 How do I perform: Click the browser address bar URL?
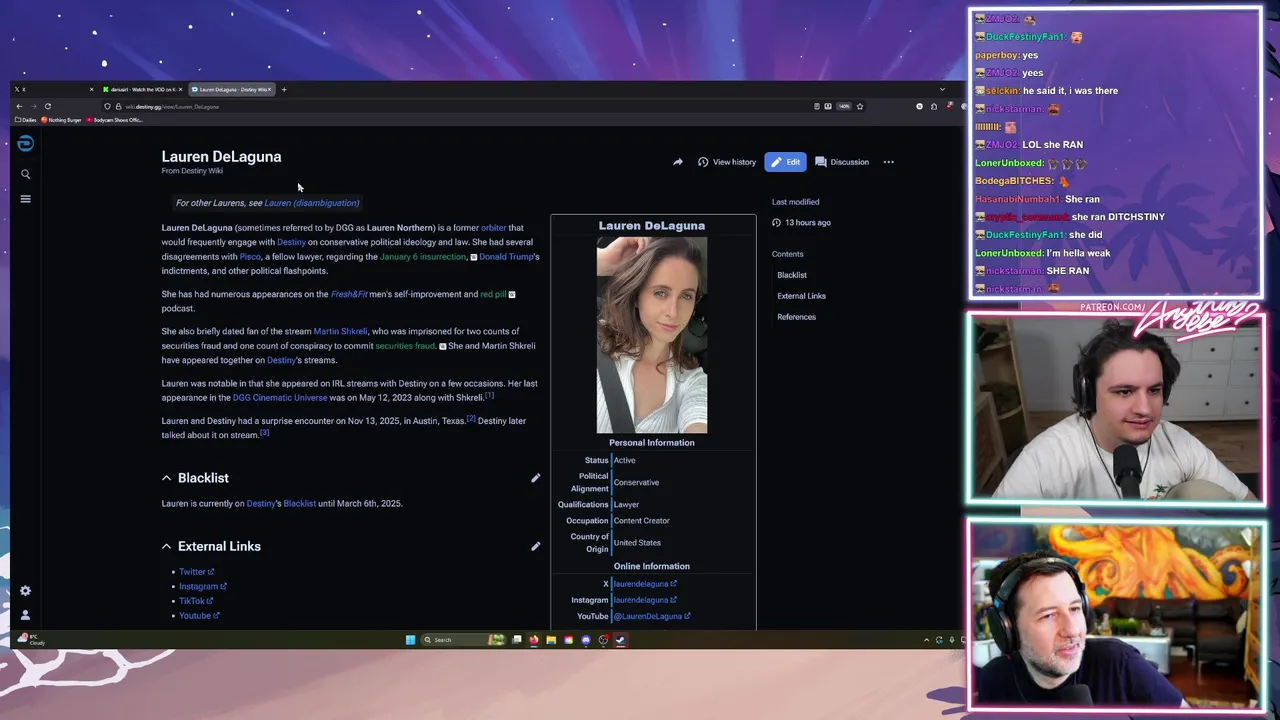(x=172, y=106)
